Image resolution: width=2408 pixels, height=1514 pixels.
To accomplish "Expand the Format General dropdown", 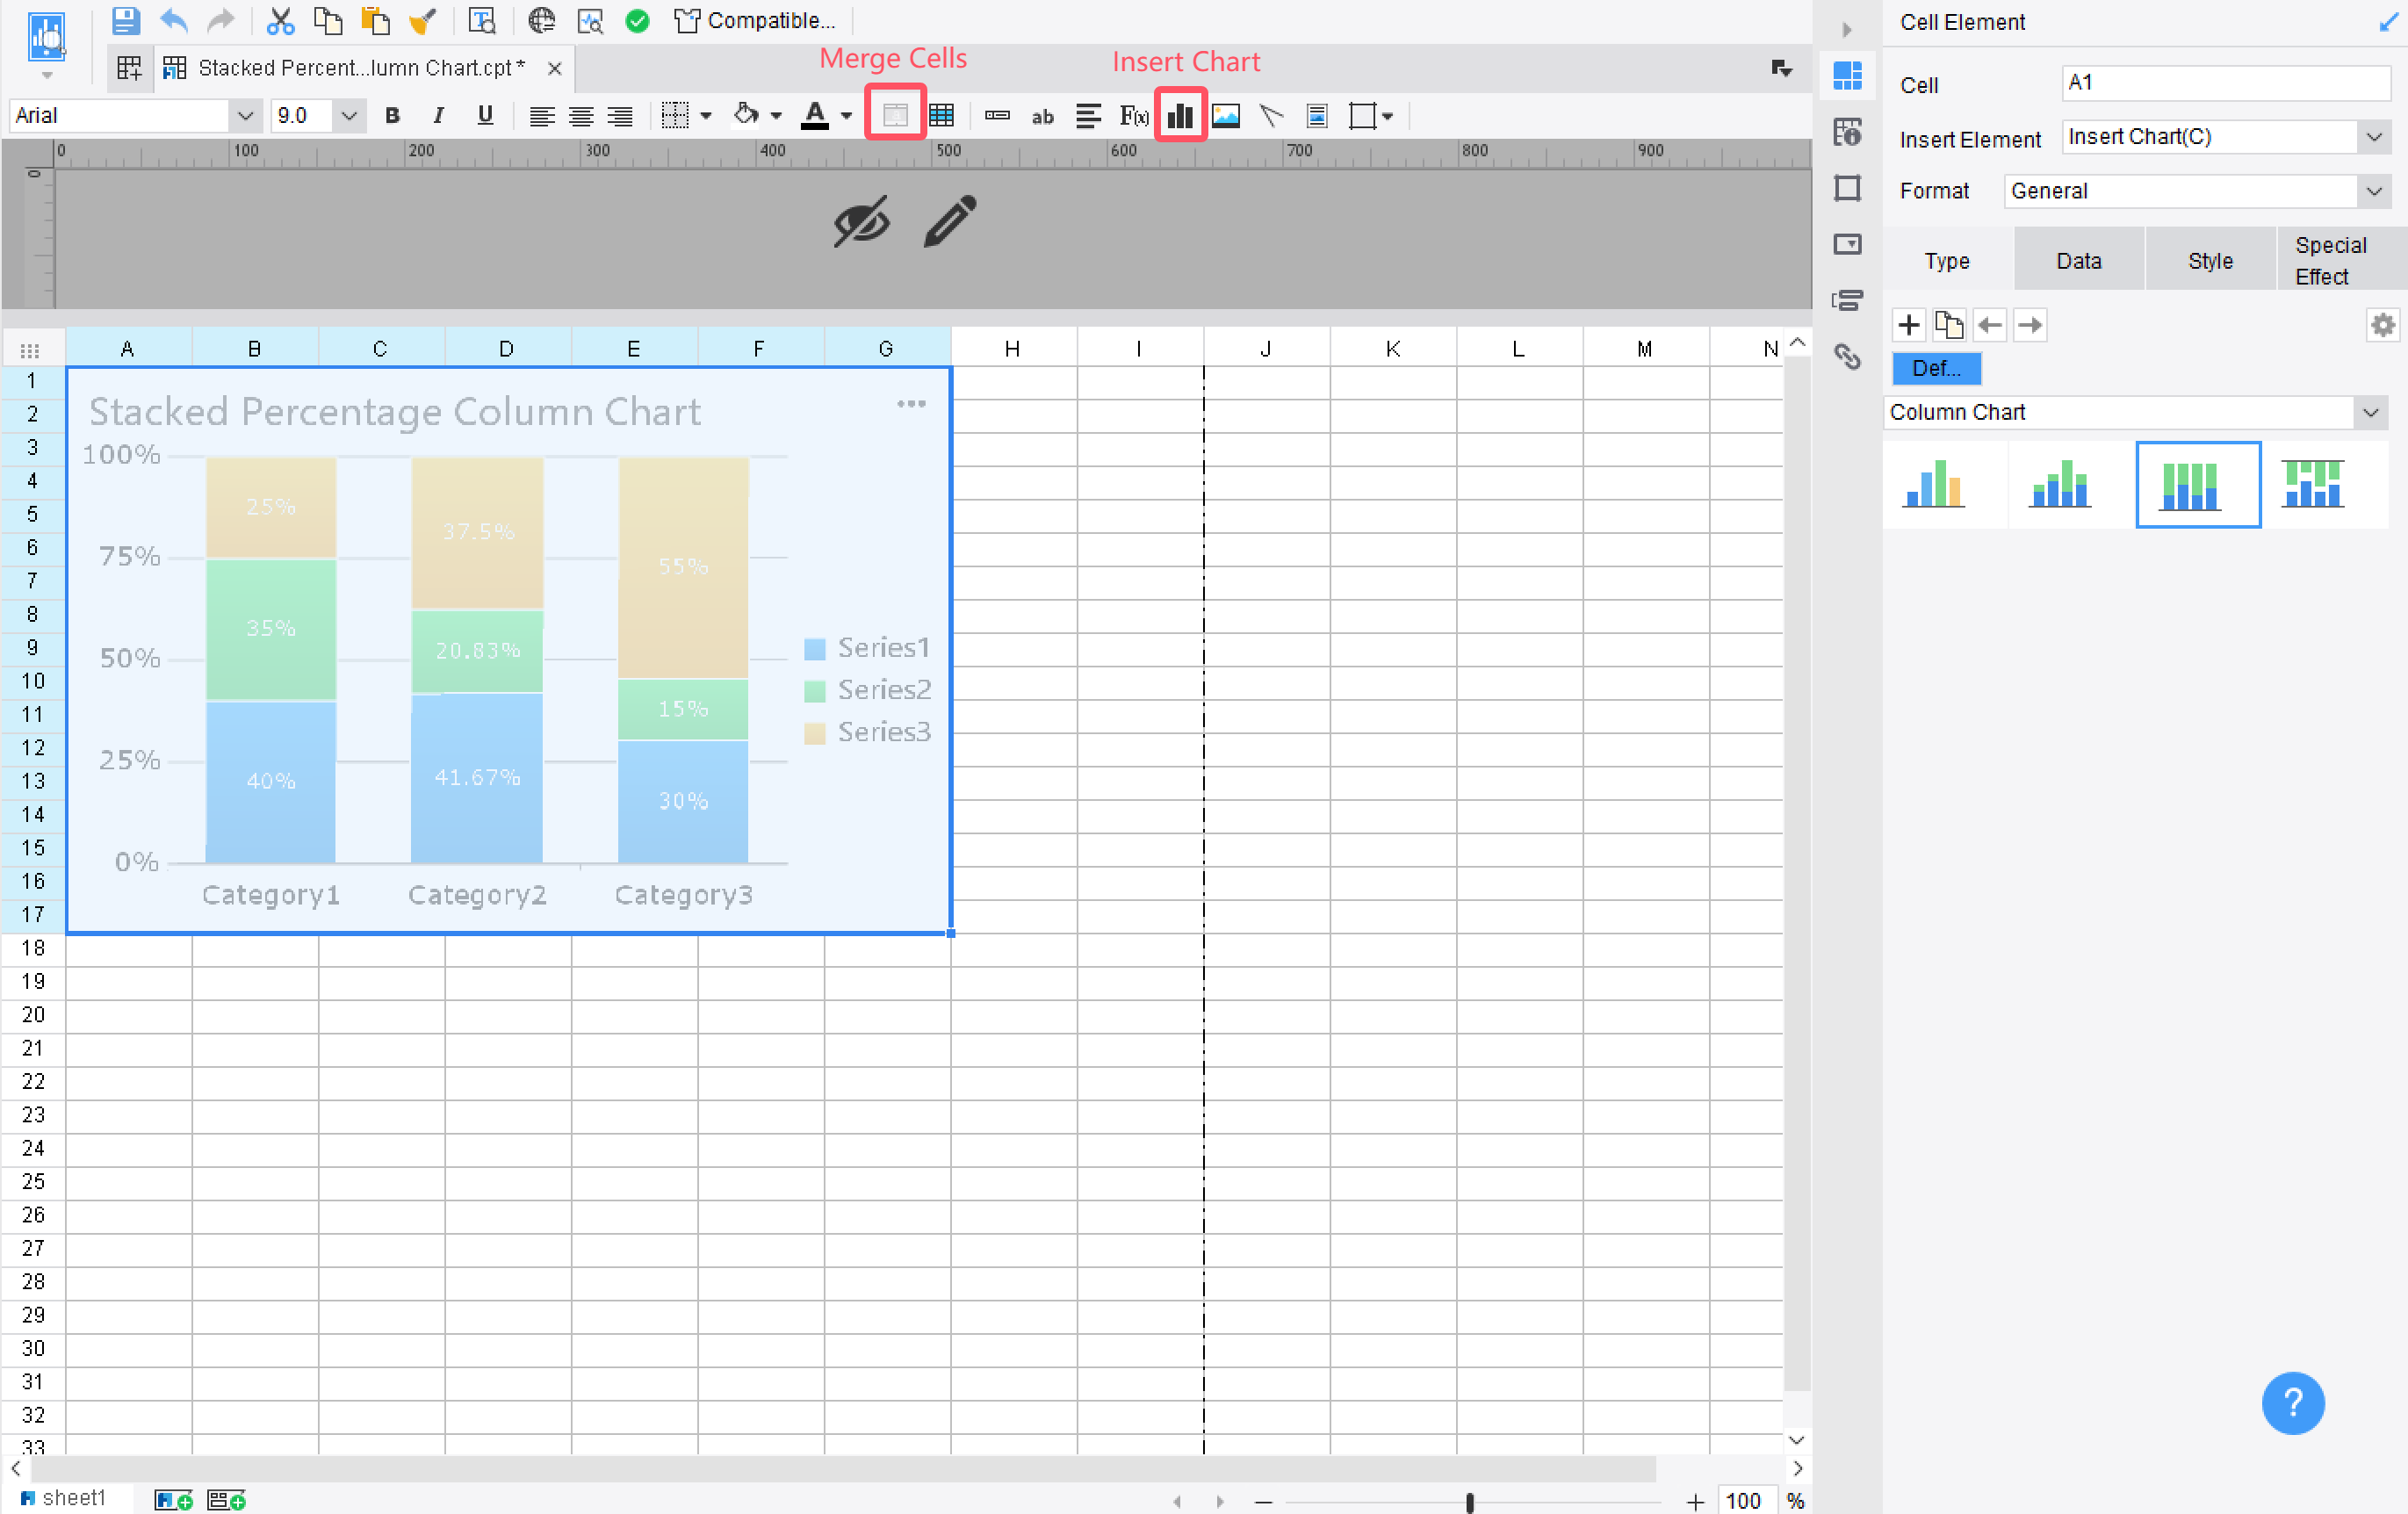I will (2374, 191).
